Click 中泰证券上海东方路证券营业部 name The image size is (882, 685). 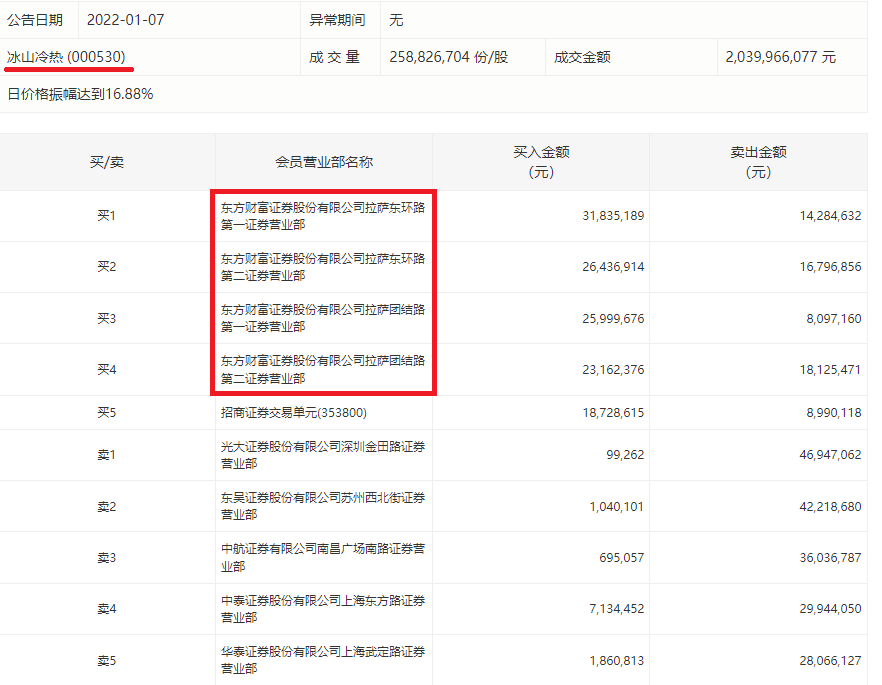323,609
